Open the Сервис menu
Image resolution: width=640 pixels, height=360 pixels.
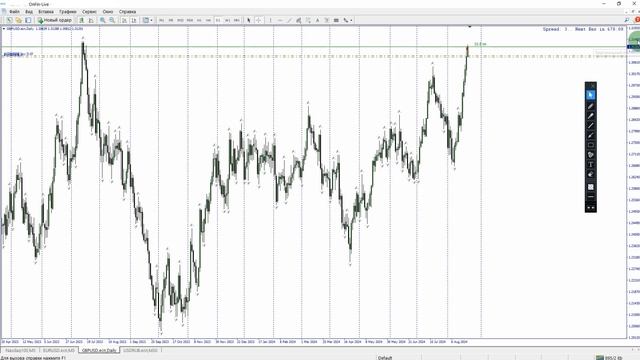89,12
